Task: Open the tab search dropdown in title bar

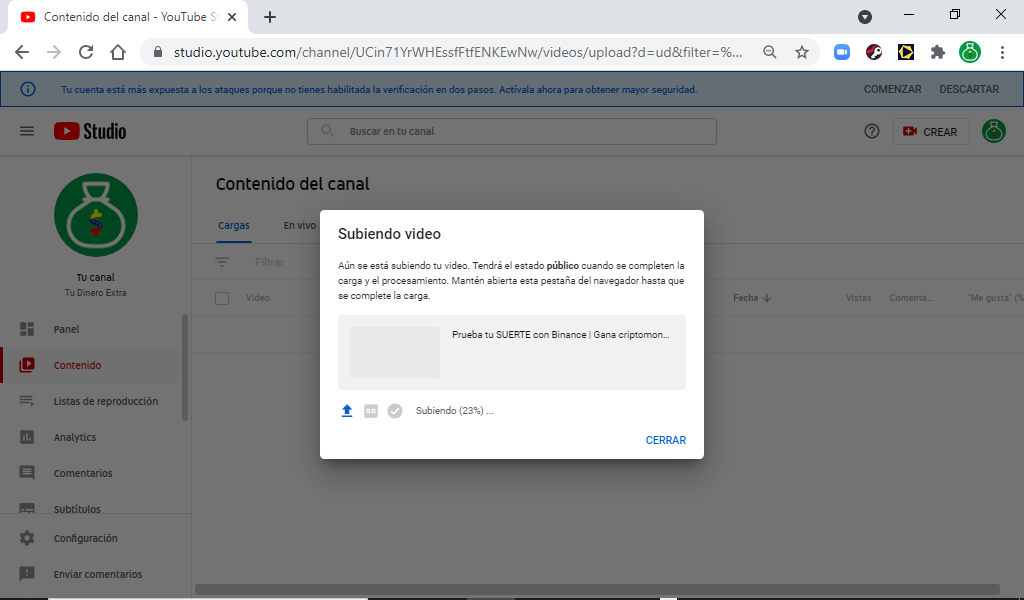Action: [865, 17]
